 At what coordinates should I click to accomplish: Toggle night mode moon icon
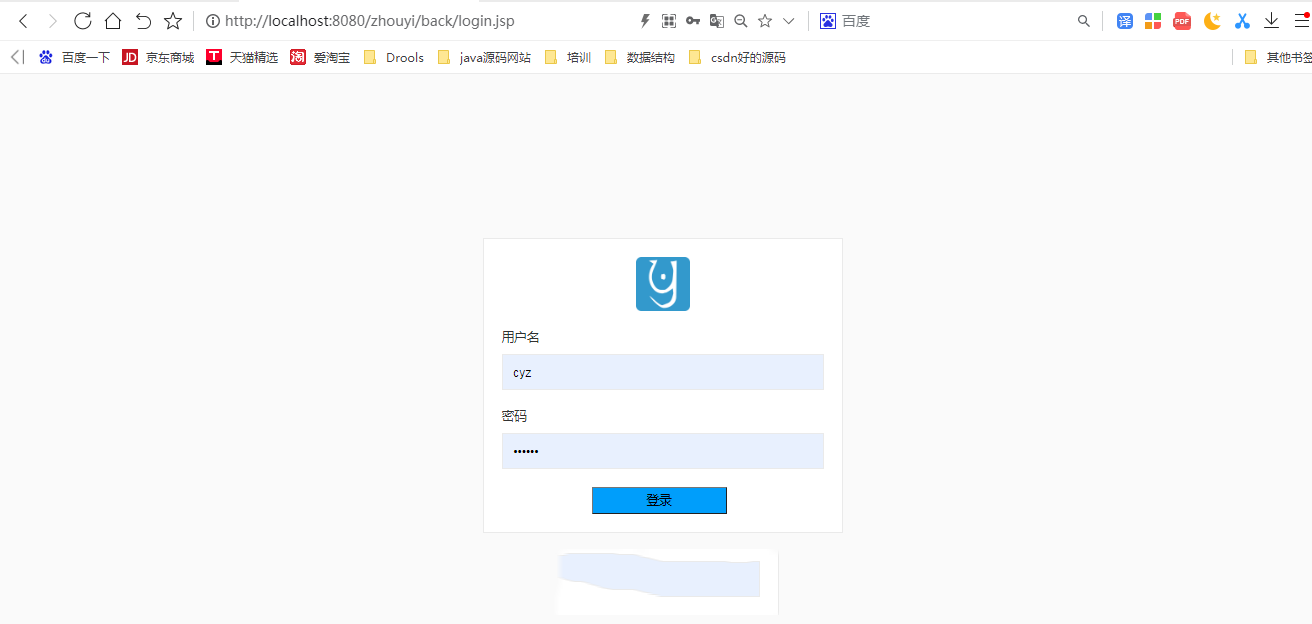(1212, 21)
